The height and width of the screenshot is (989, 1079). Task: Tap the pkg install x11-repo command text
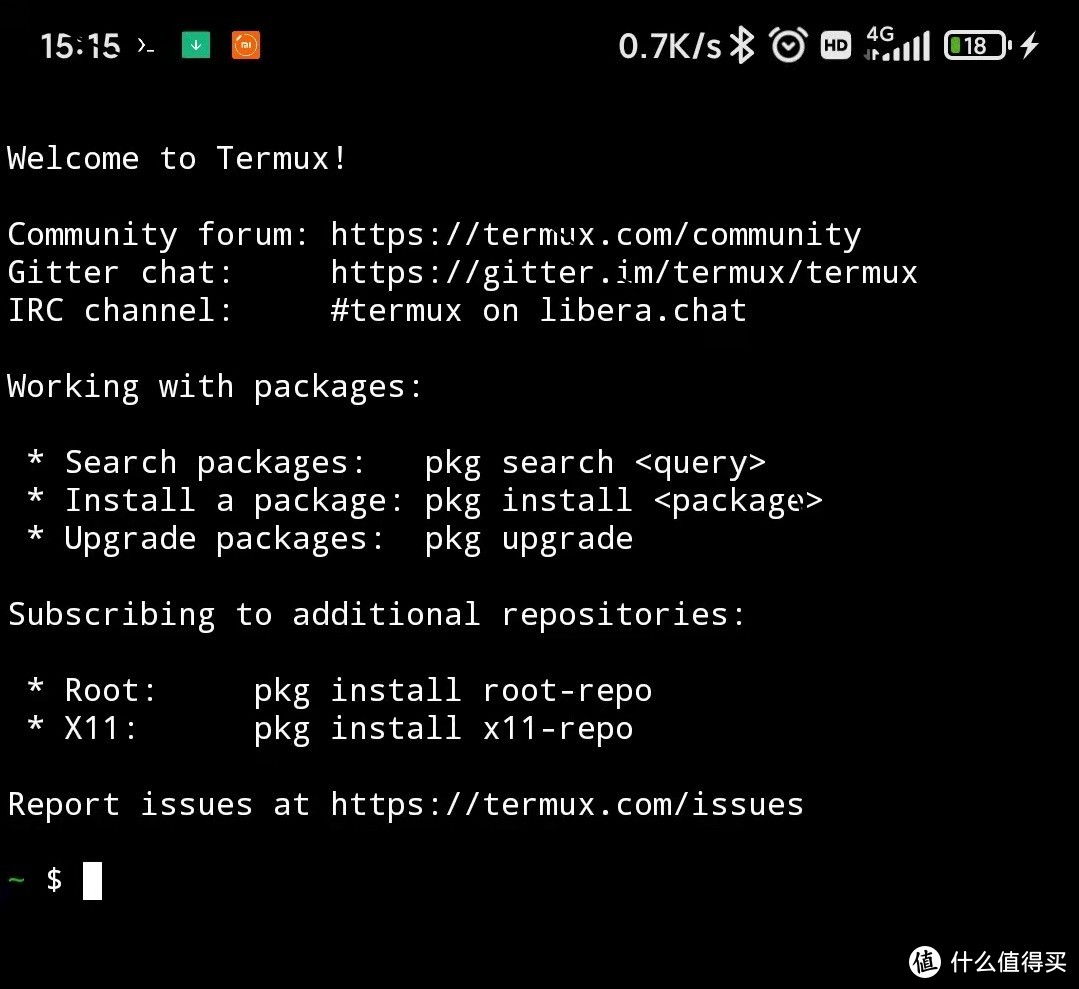click(443, 729)
